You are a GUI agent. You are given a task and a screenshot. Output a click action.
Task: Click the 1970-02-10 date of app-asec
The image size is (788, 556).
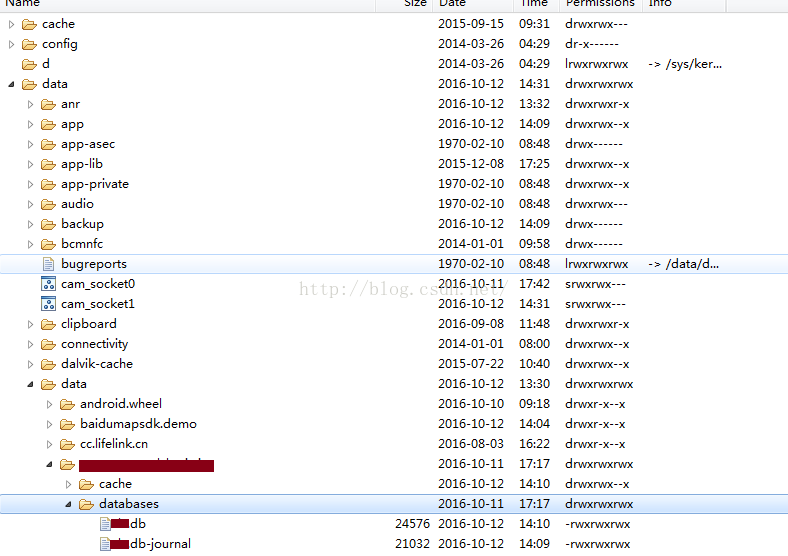point(471,144)
